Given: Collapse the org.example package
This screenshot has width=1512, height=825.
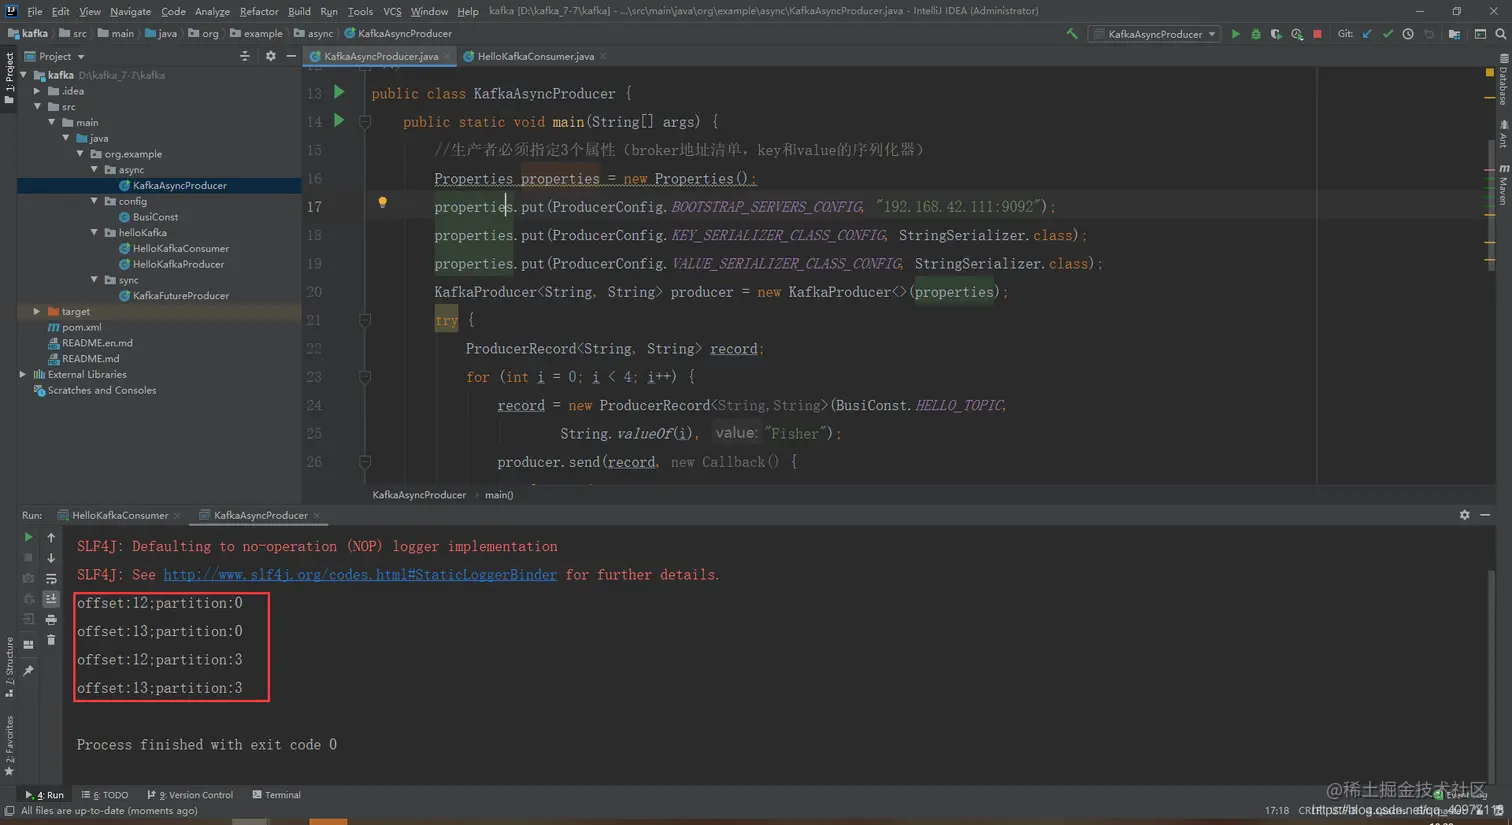Looking at the screenshot, I should [81, 154].
